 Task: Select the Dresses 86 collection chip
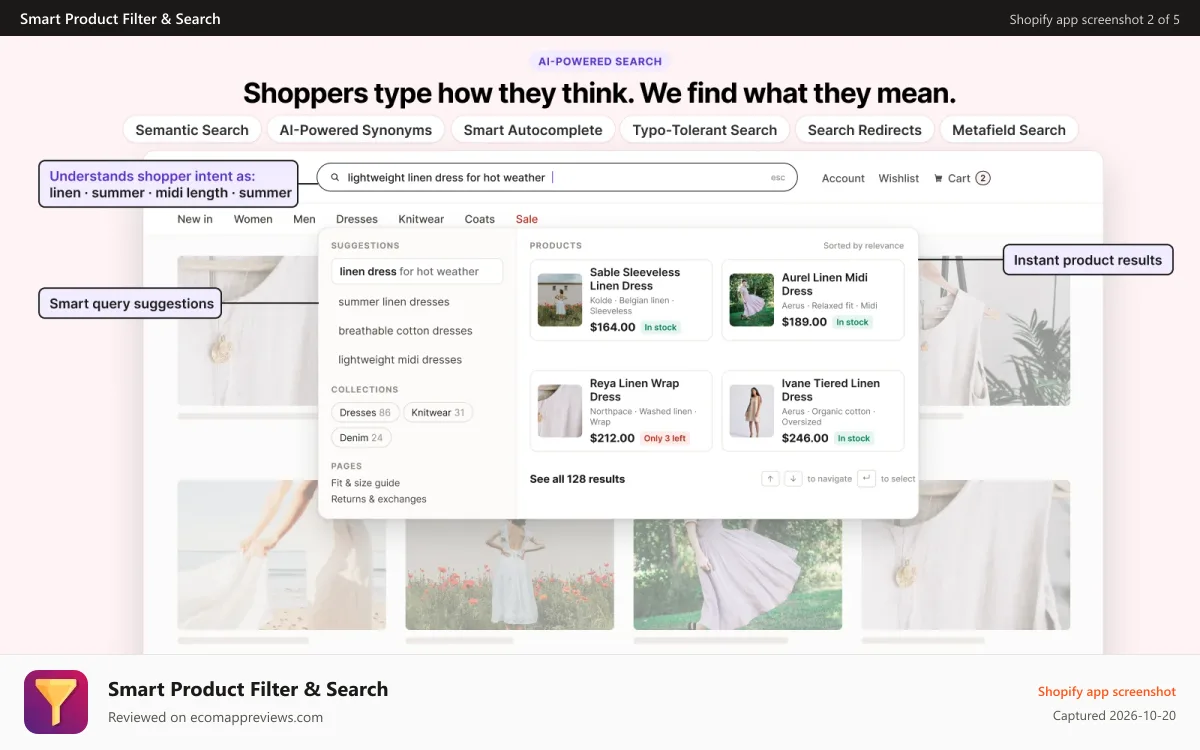[365, 412]
